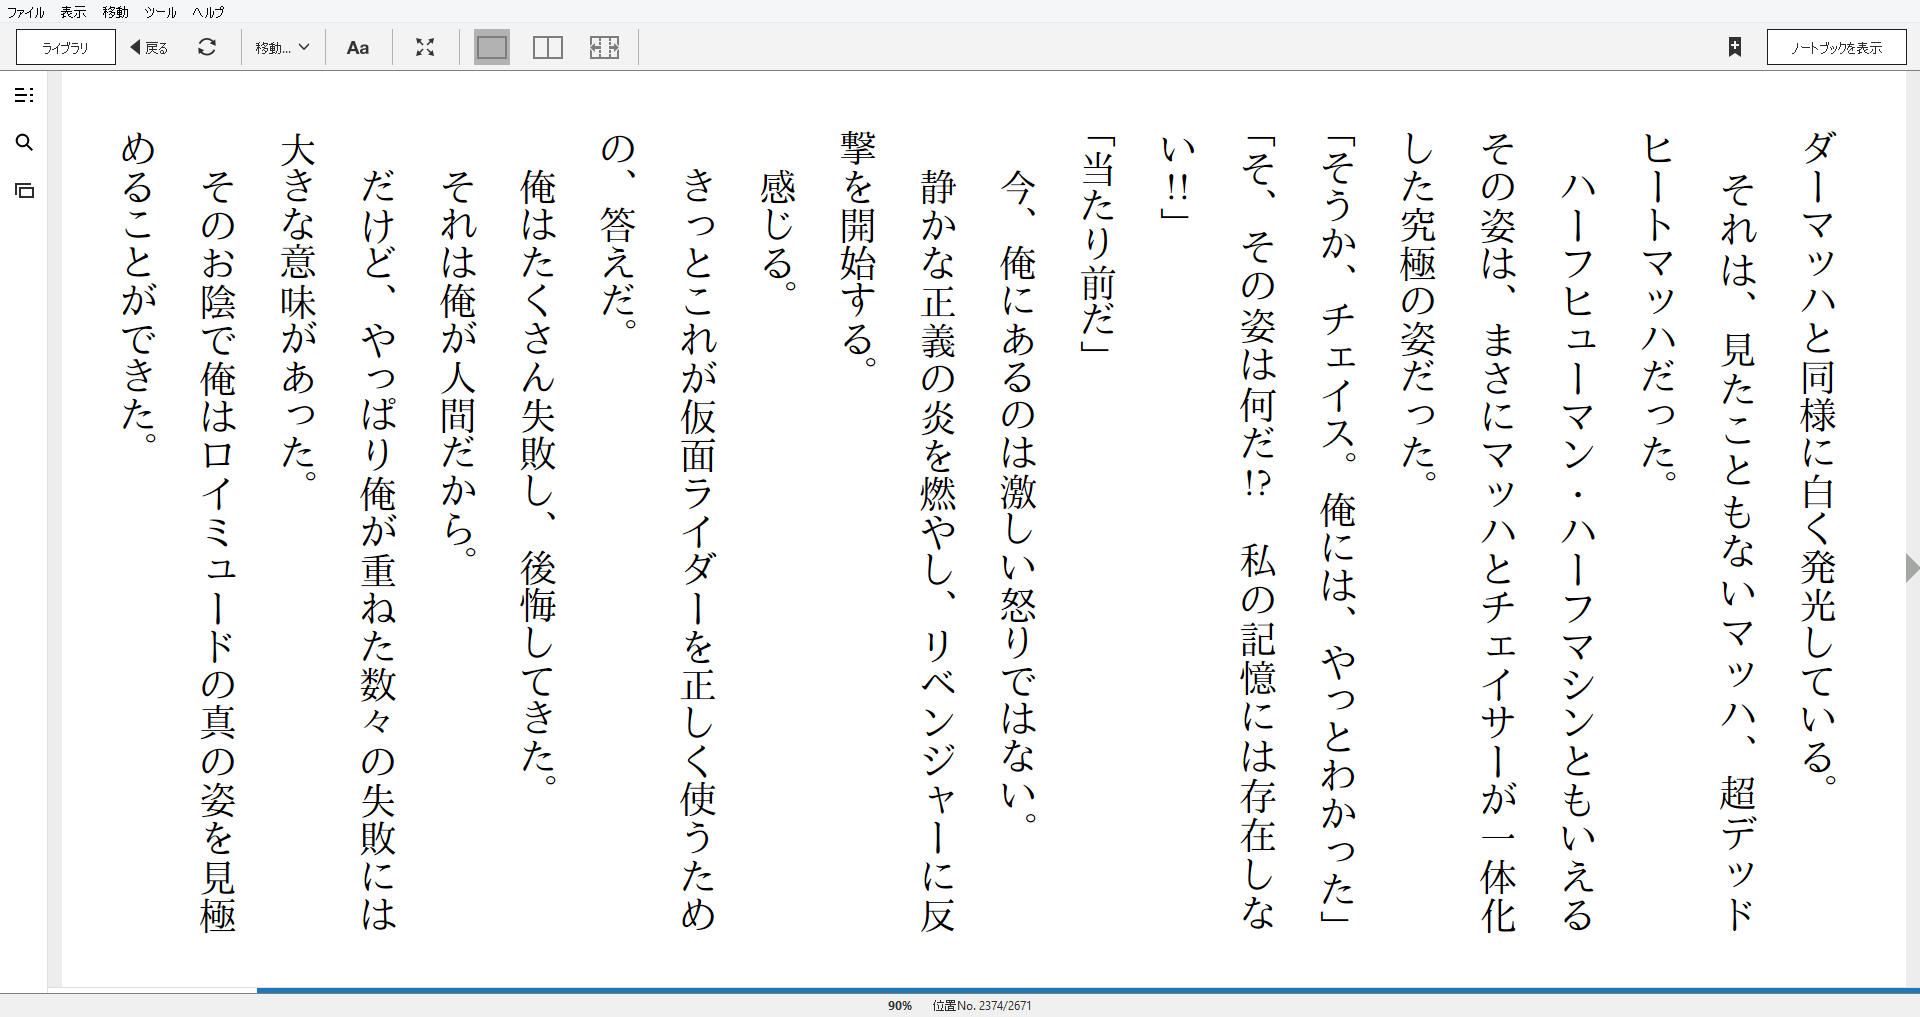The image size is (1920, 1017).
Task: Open the ツール menu
Action: coord(158,12)
